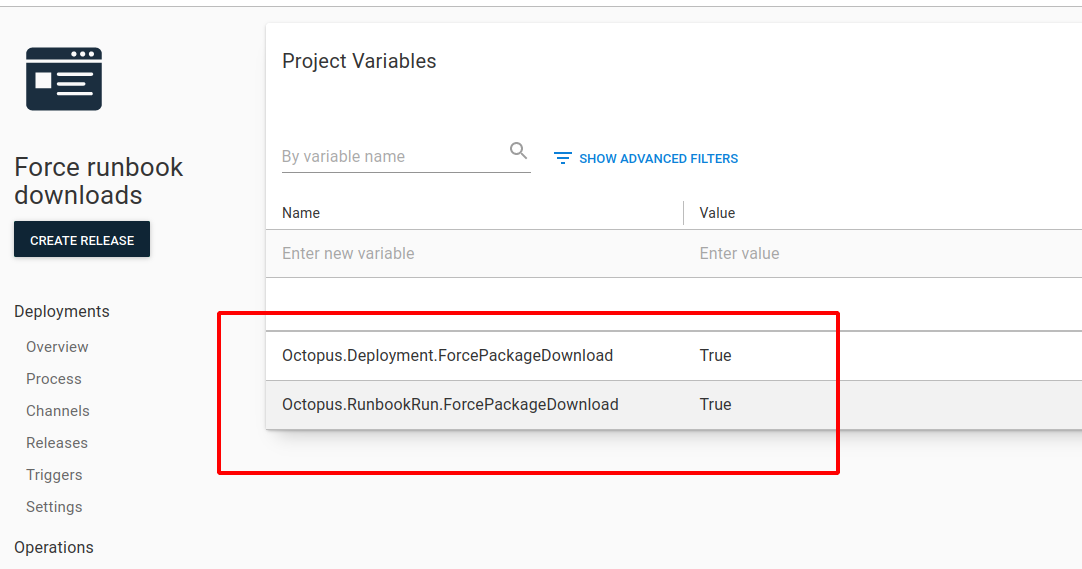Select the Operations section heading
Viewport: 1082px width, 569px height.
[x=54, y=548]
